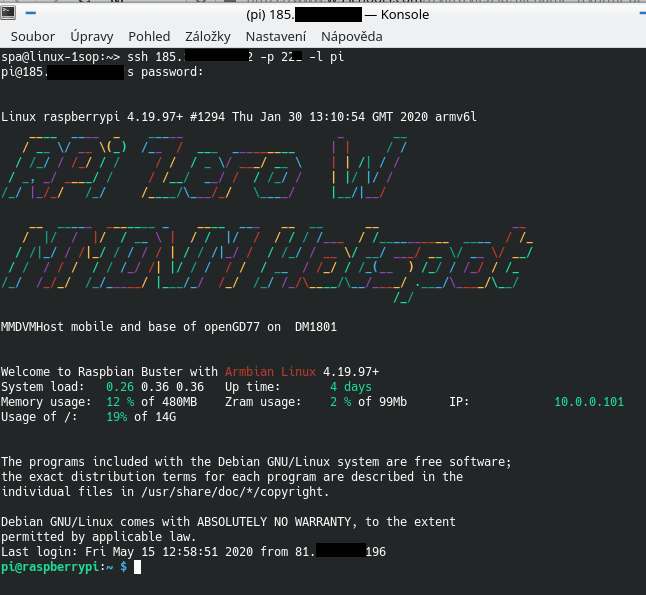Click the 'ABSOLUTELY NO WARRANTY' text
Screen dimensions: 646x595
274,522
